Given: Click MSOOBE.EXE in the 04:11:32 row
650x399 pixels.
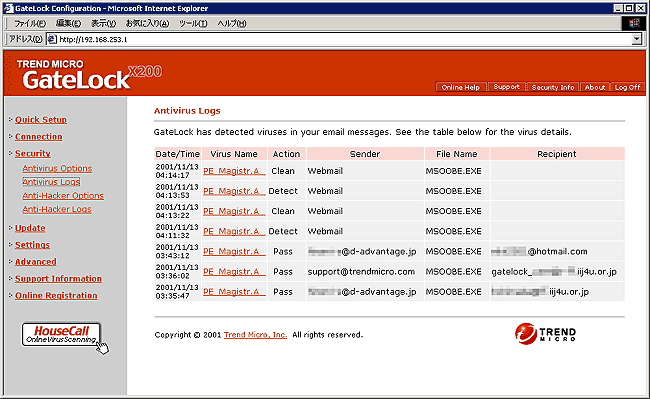Looking at the screenshot, I should tap(454, 231).
